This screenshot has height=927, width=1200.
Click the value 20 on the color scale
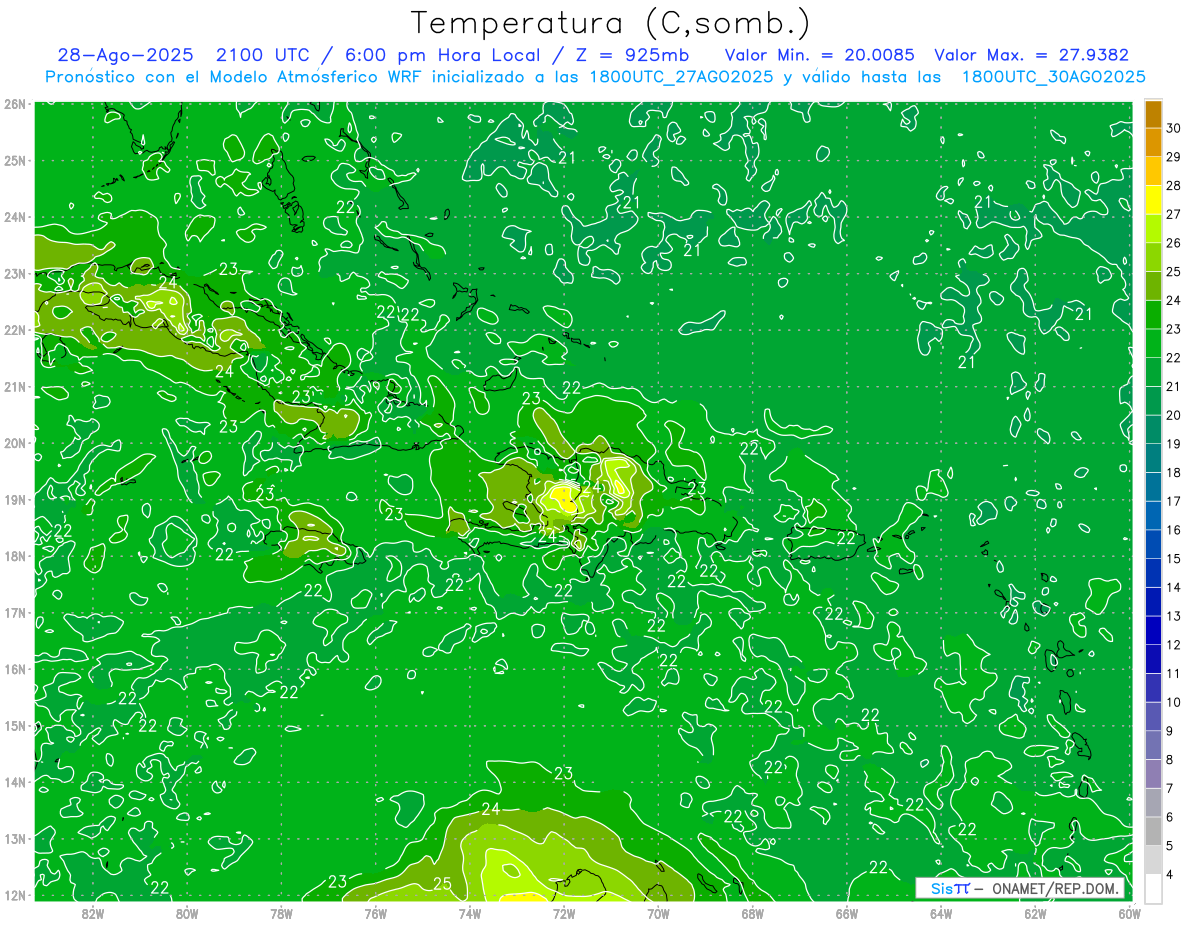tap(1174, 415)
